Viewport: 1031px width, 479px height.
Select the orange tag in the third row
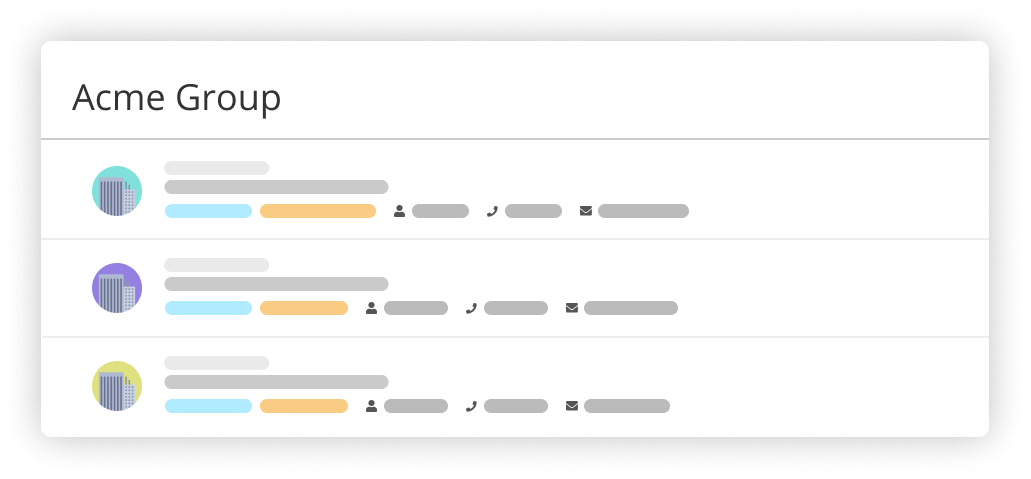click(x=304, y=406)
